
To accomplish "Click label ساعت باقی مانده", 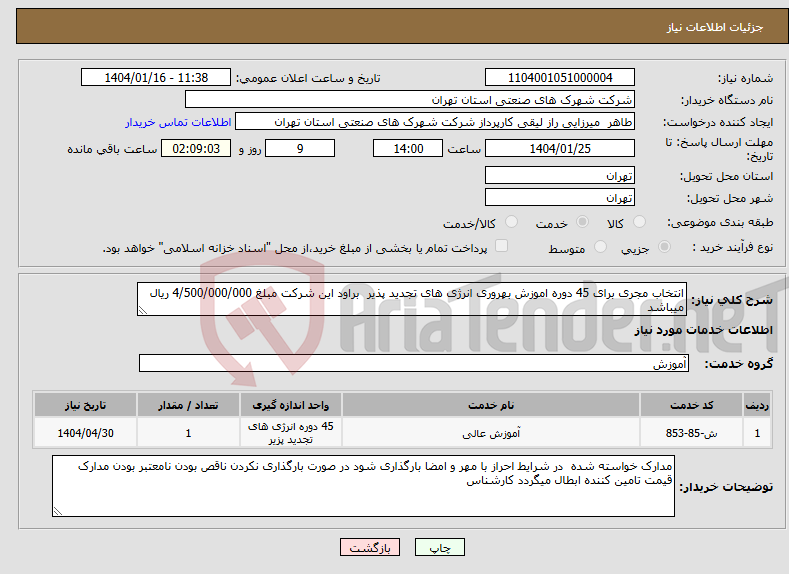I will (x=112, y=149).
